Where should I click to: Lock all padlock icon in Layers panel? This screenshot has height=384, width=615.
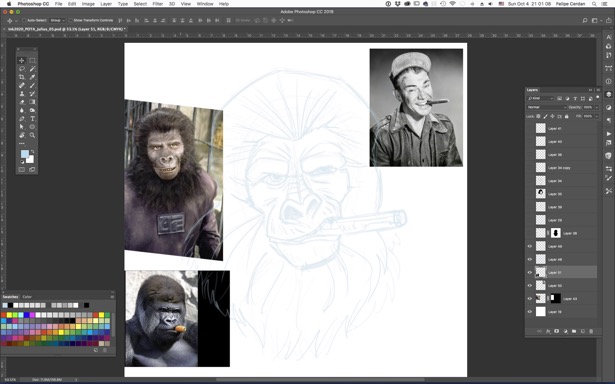coord(566,116)
